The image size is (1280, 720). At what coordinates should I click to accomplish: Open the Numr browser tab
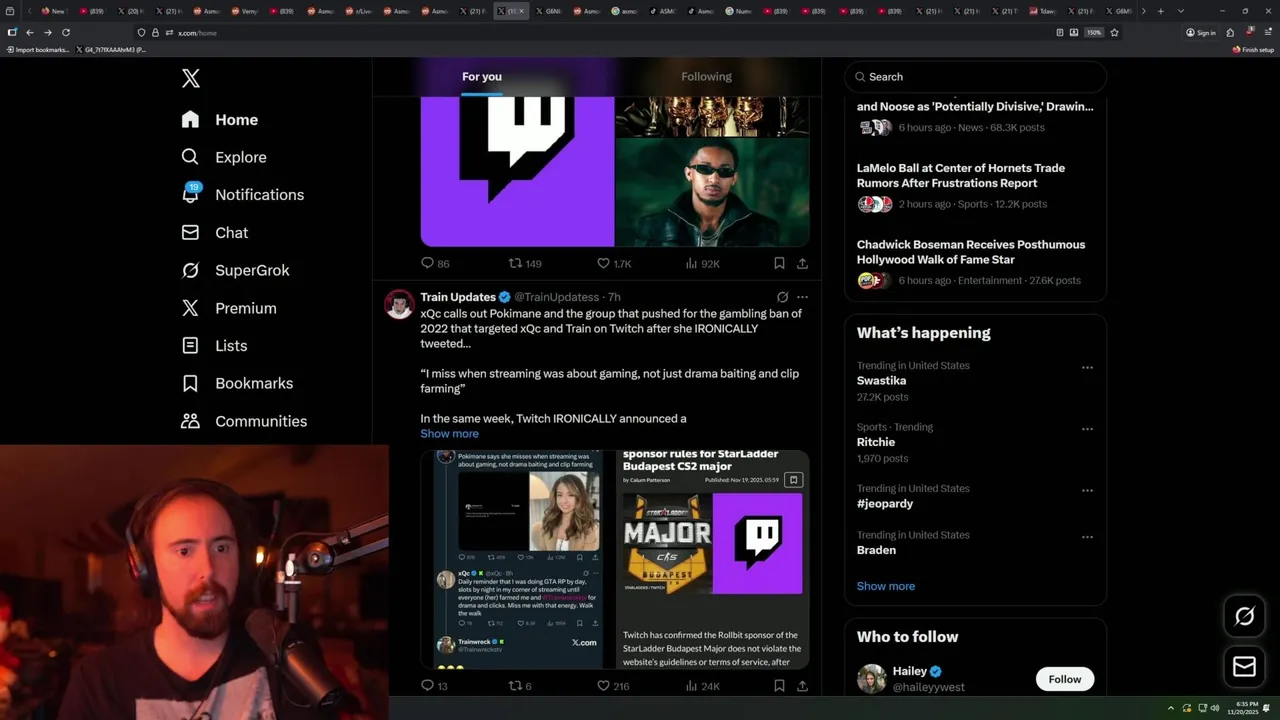coord(740,11)
